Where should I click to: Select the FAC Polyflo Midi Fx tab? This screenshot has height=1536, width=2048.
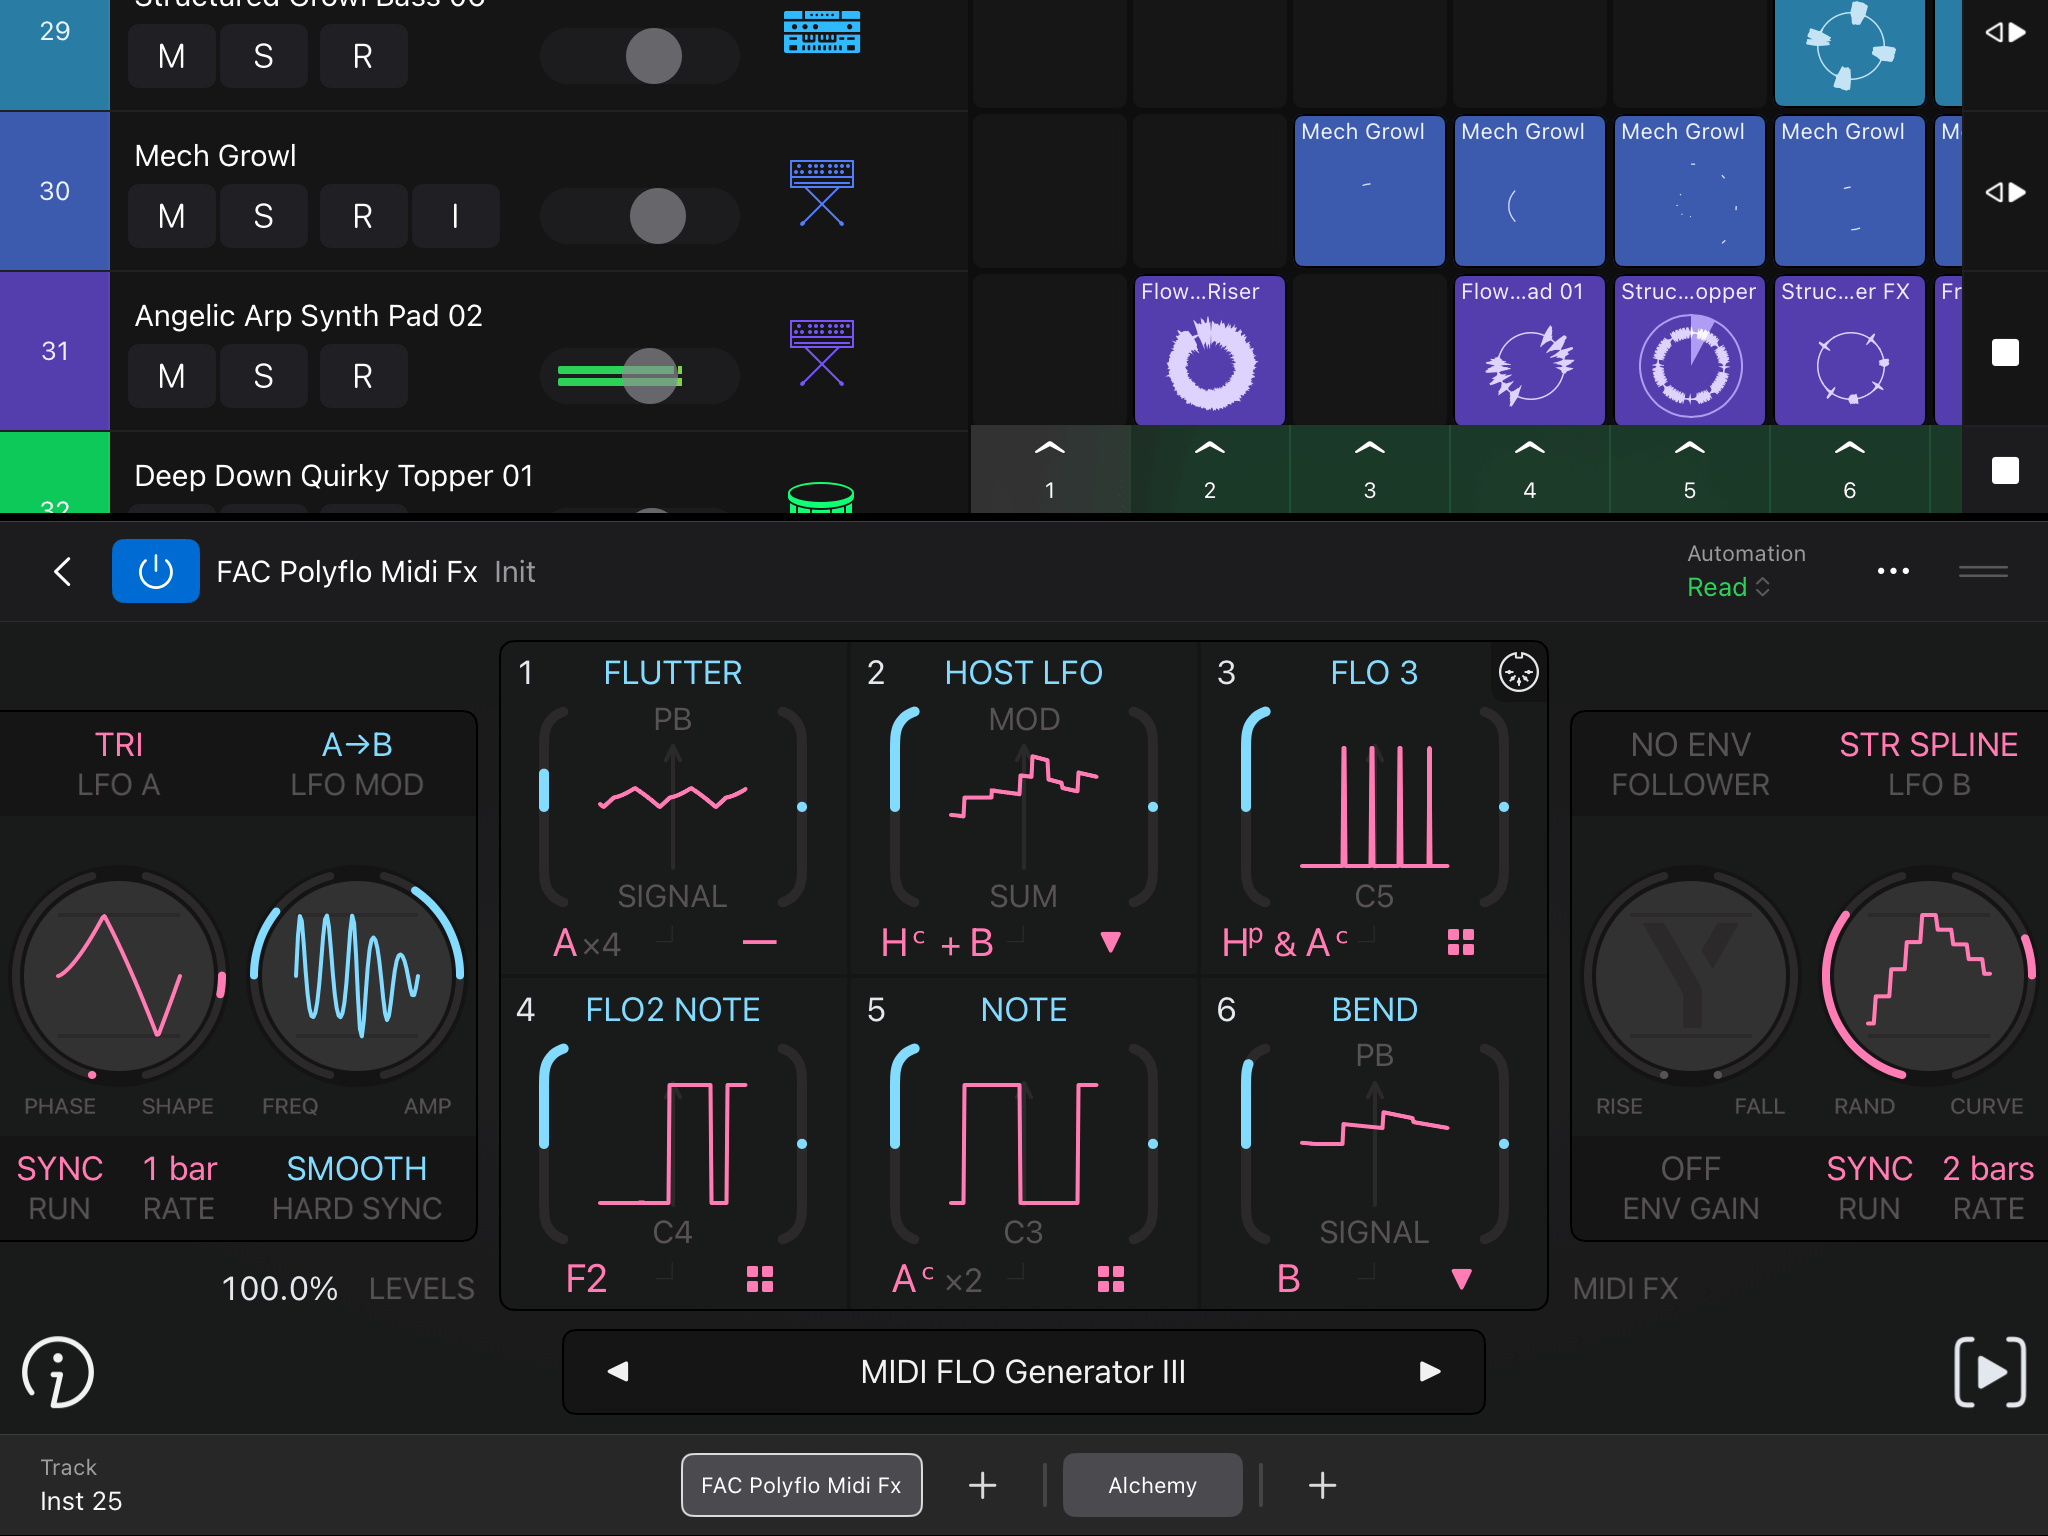click(x=801, y=1485)
